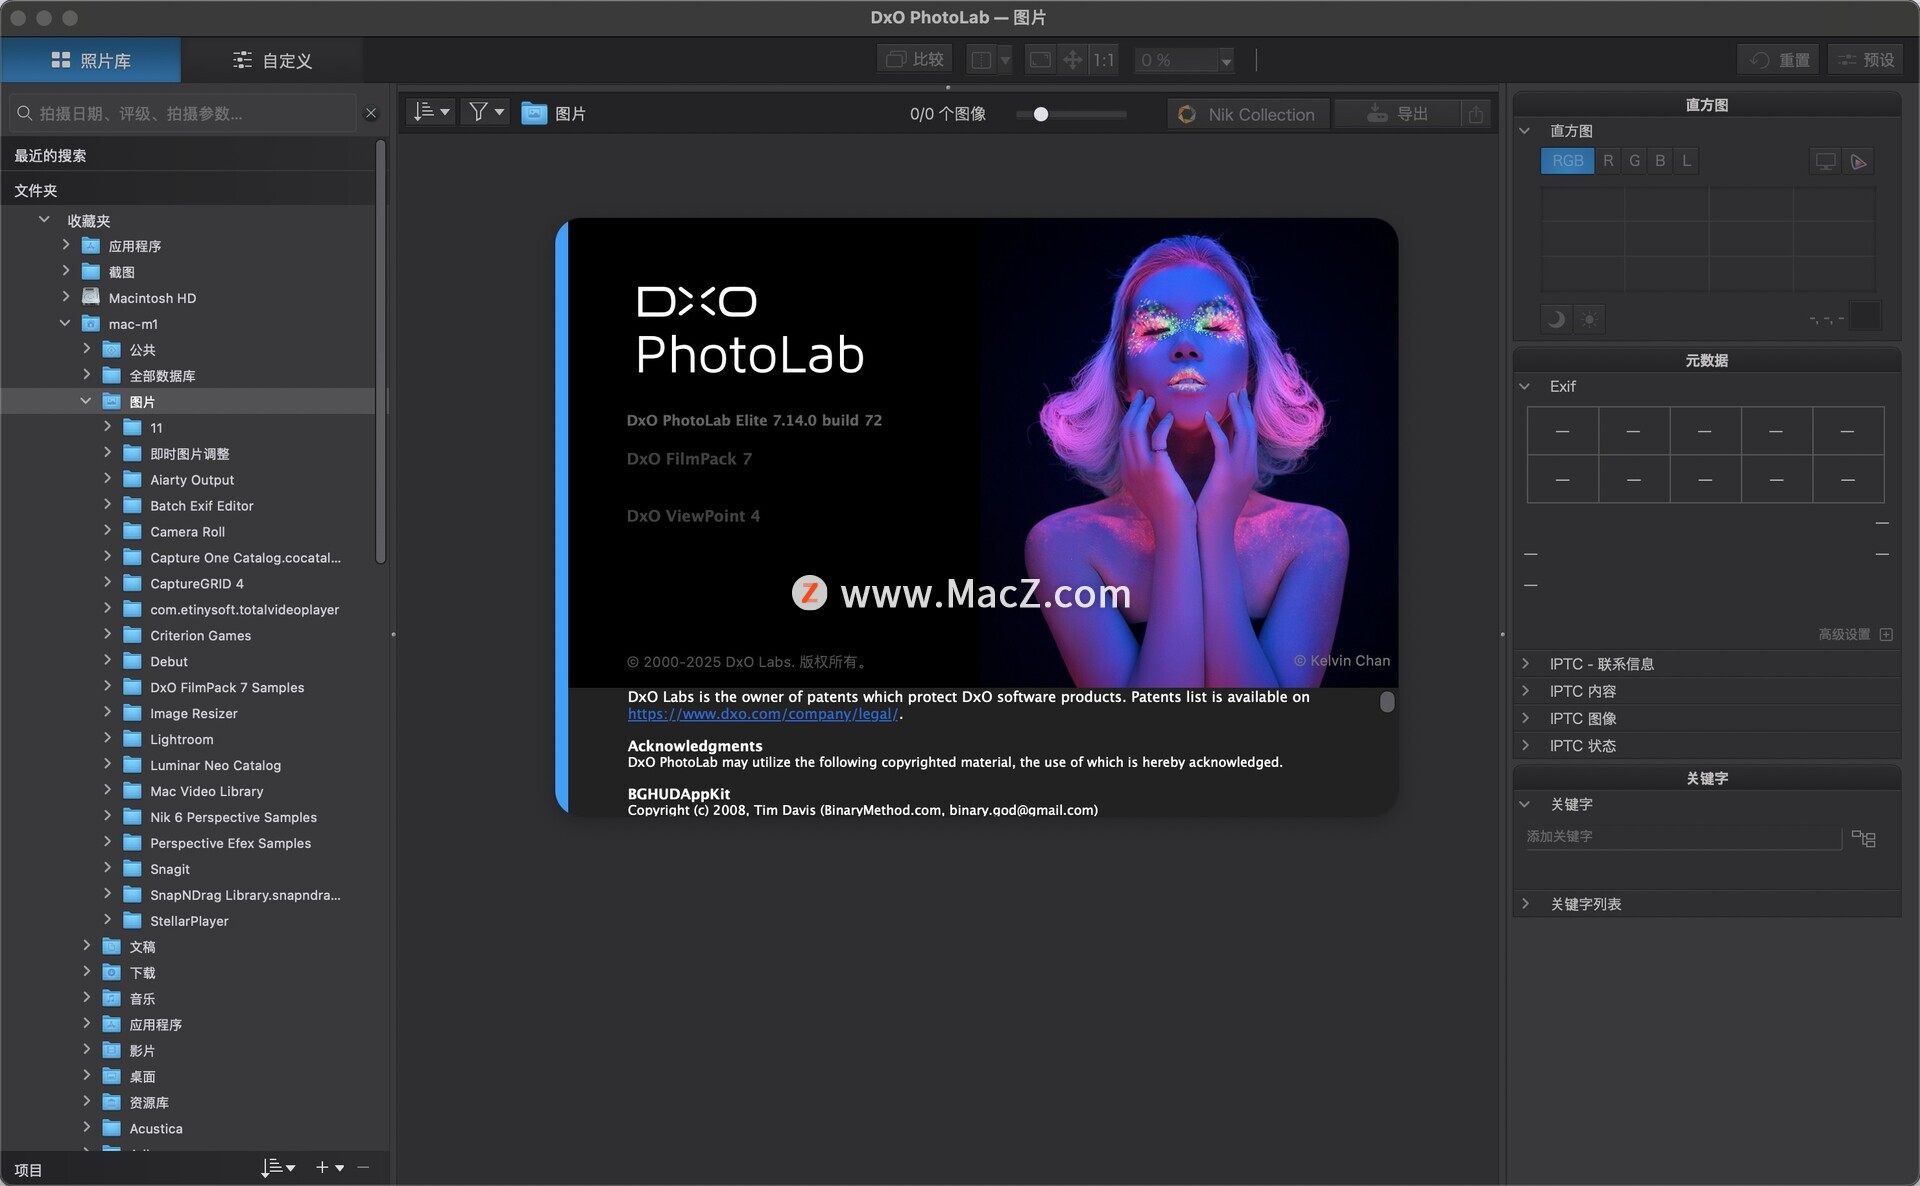1920x1186 pixels.
Task: Select the Lightroom folder
Action: 181,740
